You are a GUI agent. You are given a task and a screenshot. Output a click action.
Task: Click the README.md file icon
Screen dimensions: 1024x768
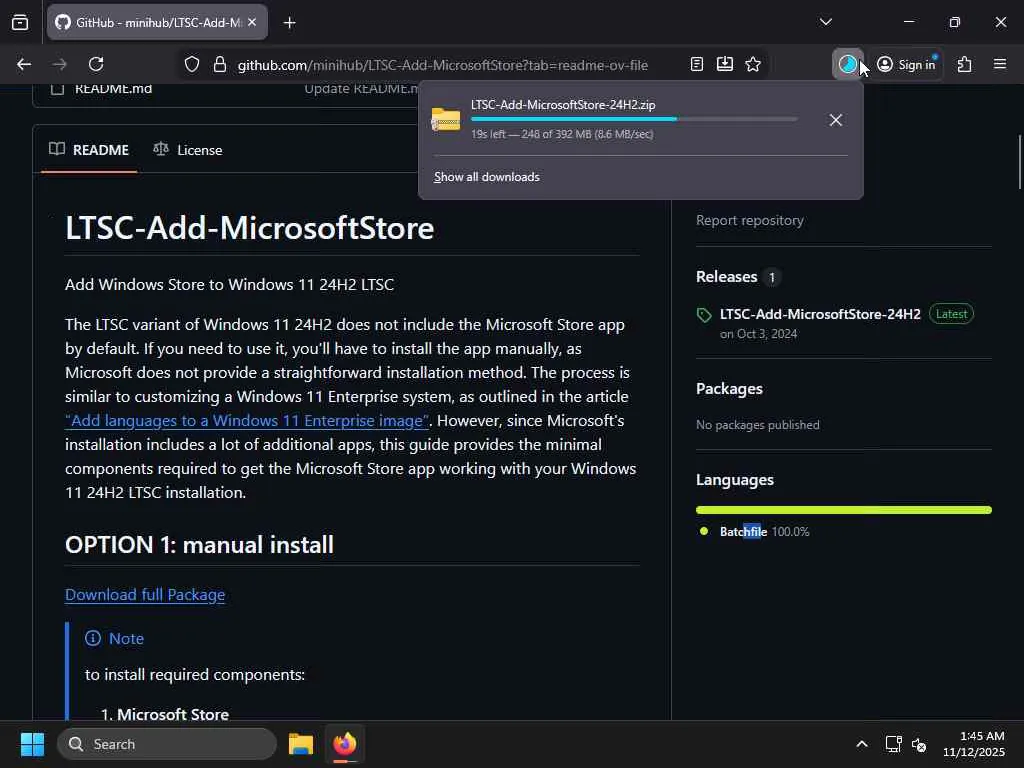57,89
